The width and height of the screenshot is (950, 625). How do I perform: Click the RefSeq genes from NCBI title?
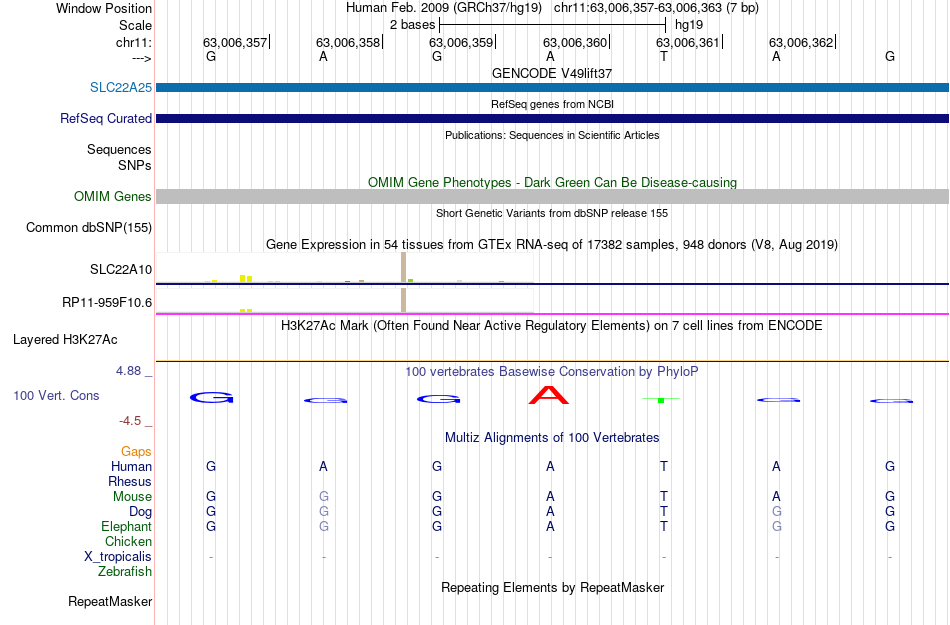[552, 104]
